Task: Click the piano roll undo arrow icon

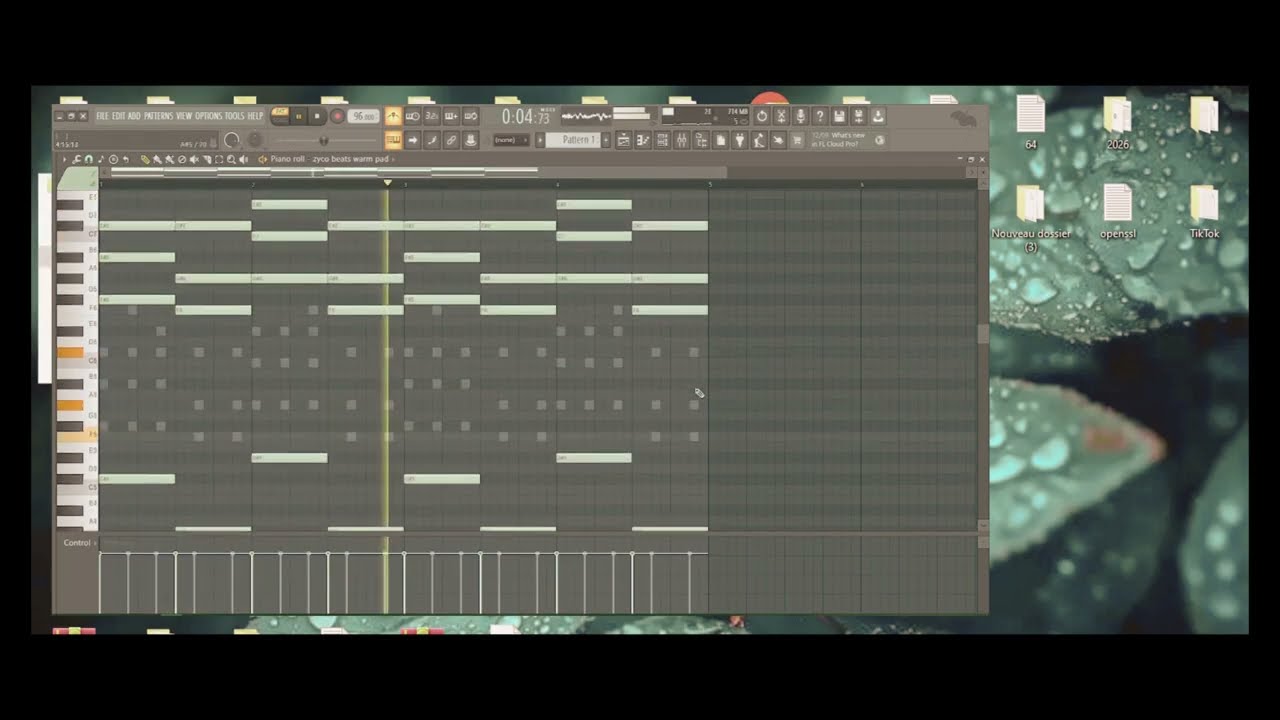Action: 126,159
